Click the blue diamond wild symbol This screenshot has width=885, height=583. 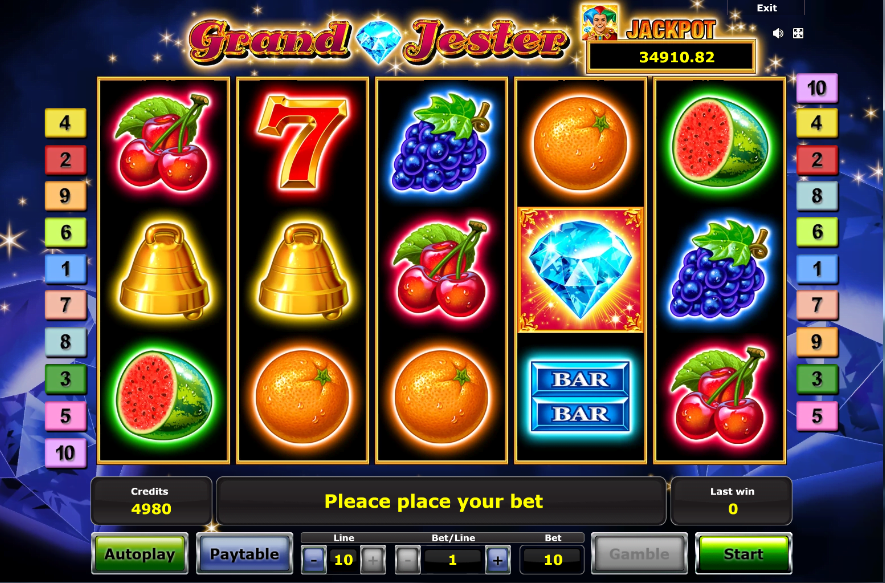[x=581, y=270]
